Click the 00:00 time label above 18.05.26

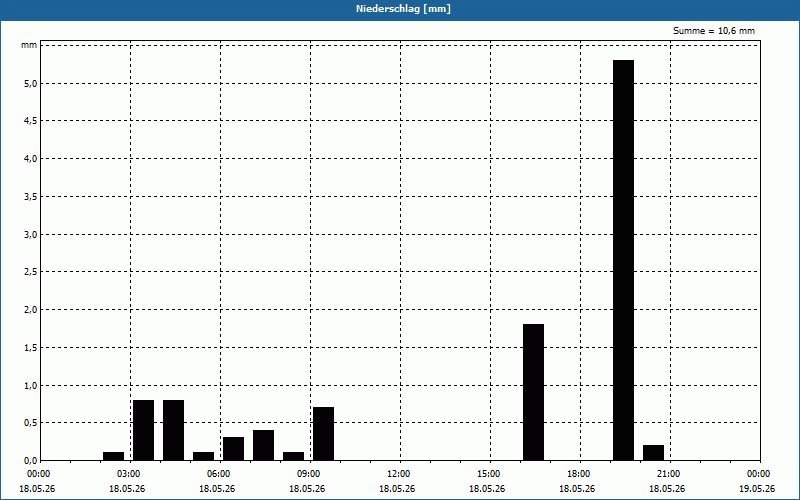click(x=38, y=474)
